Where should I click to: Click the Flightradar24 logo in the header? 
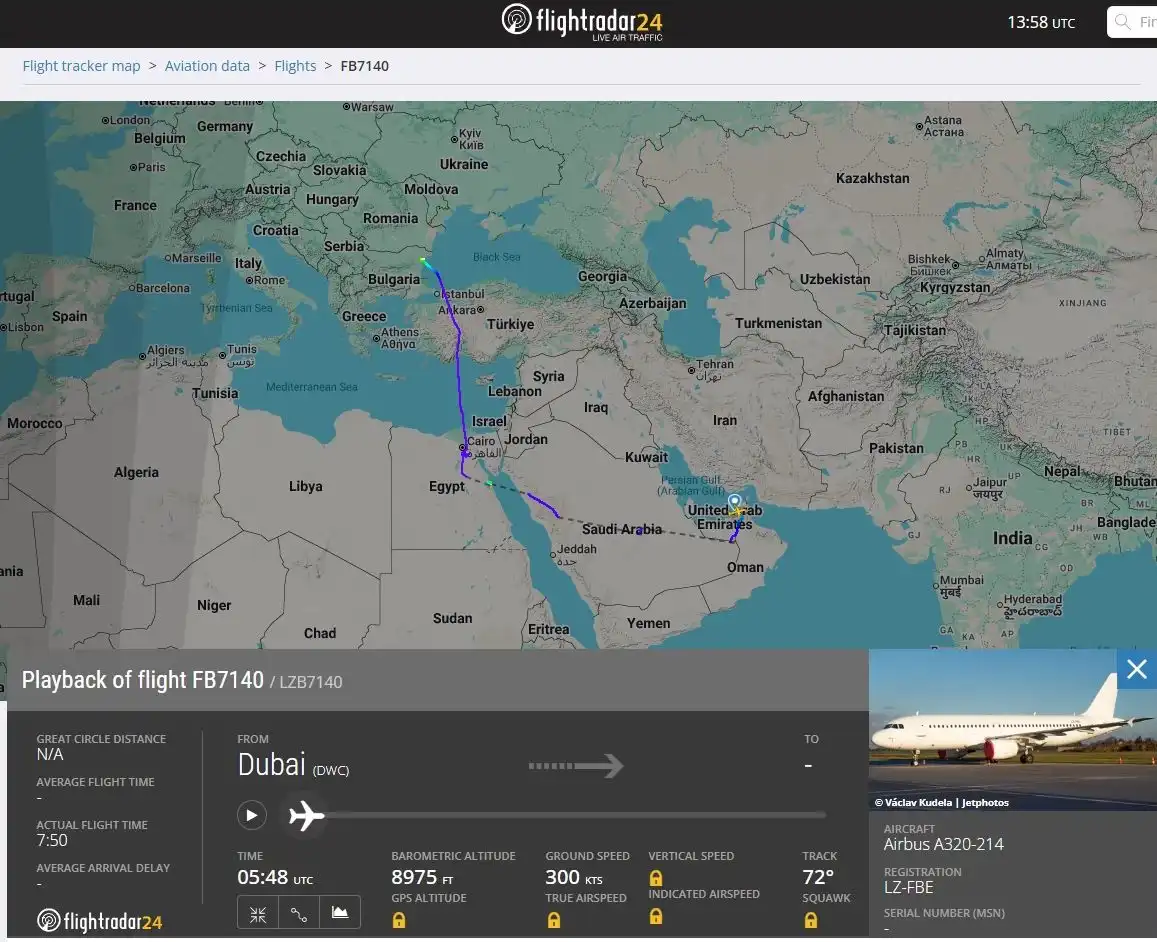pyautogui.click(x=581, y=22)
